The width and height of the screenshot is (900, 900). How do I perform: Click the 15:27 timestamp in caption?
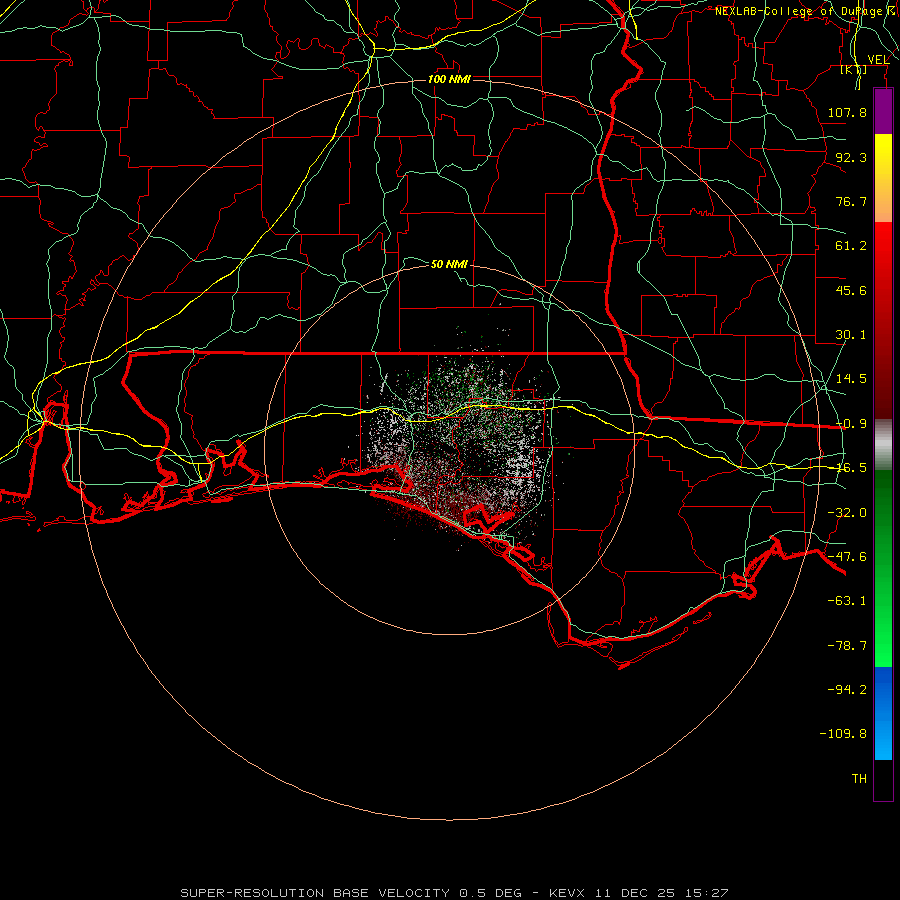(707, 893)
